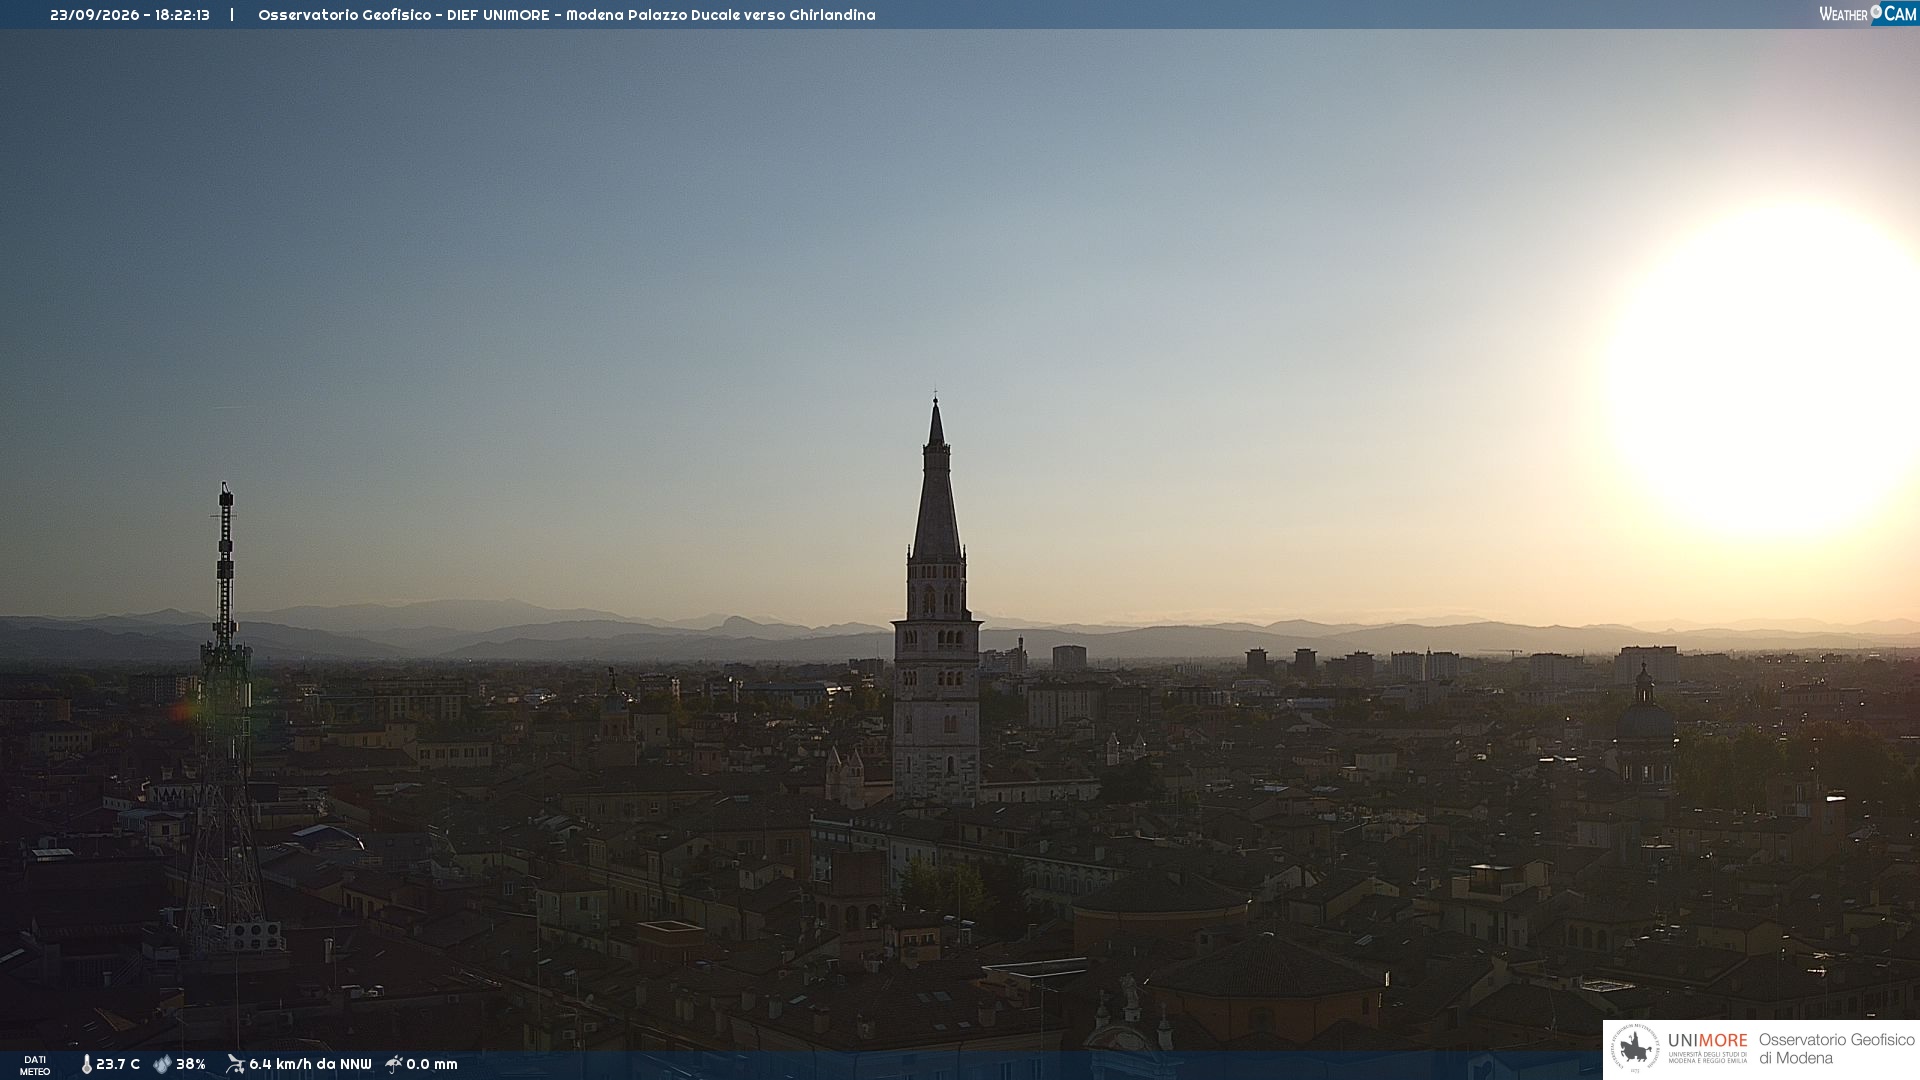Image resolution: width=1920 pixels, height=1080 pixels.
Task: Click the UNIMORE university seal emblem
Action: point(1635,1048)
